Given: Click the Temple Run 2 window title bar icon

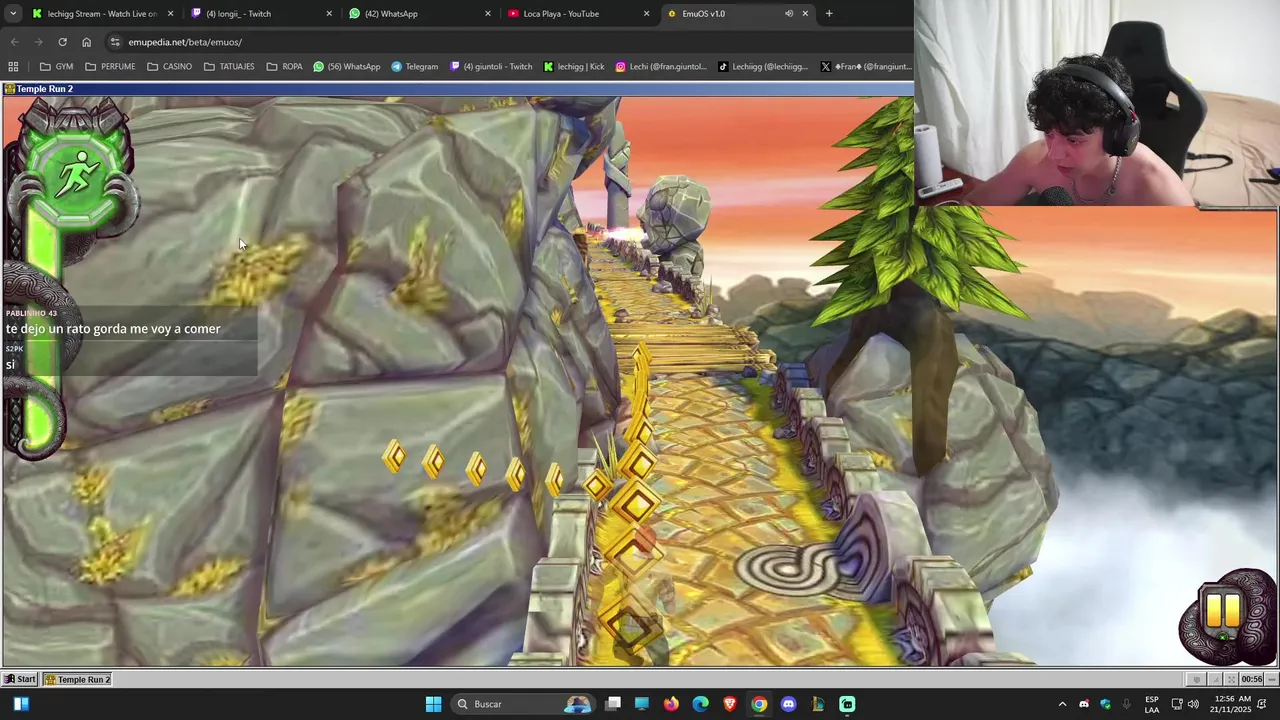Looking at the screenshot, I should [x=9, y=89].
